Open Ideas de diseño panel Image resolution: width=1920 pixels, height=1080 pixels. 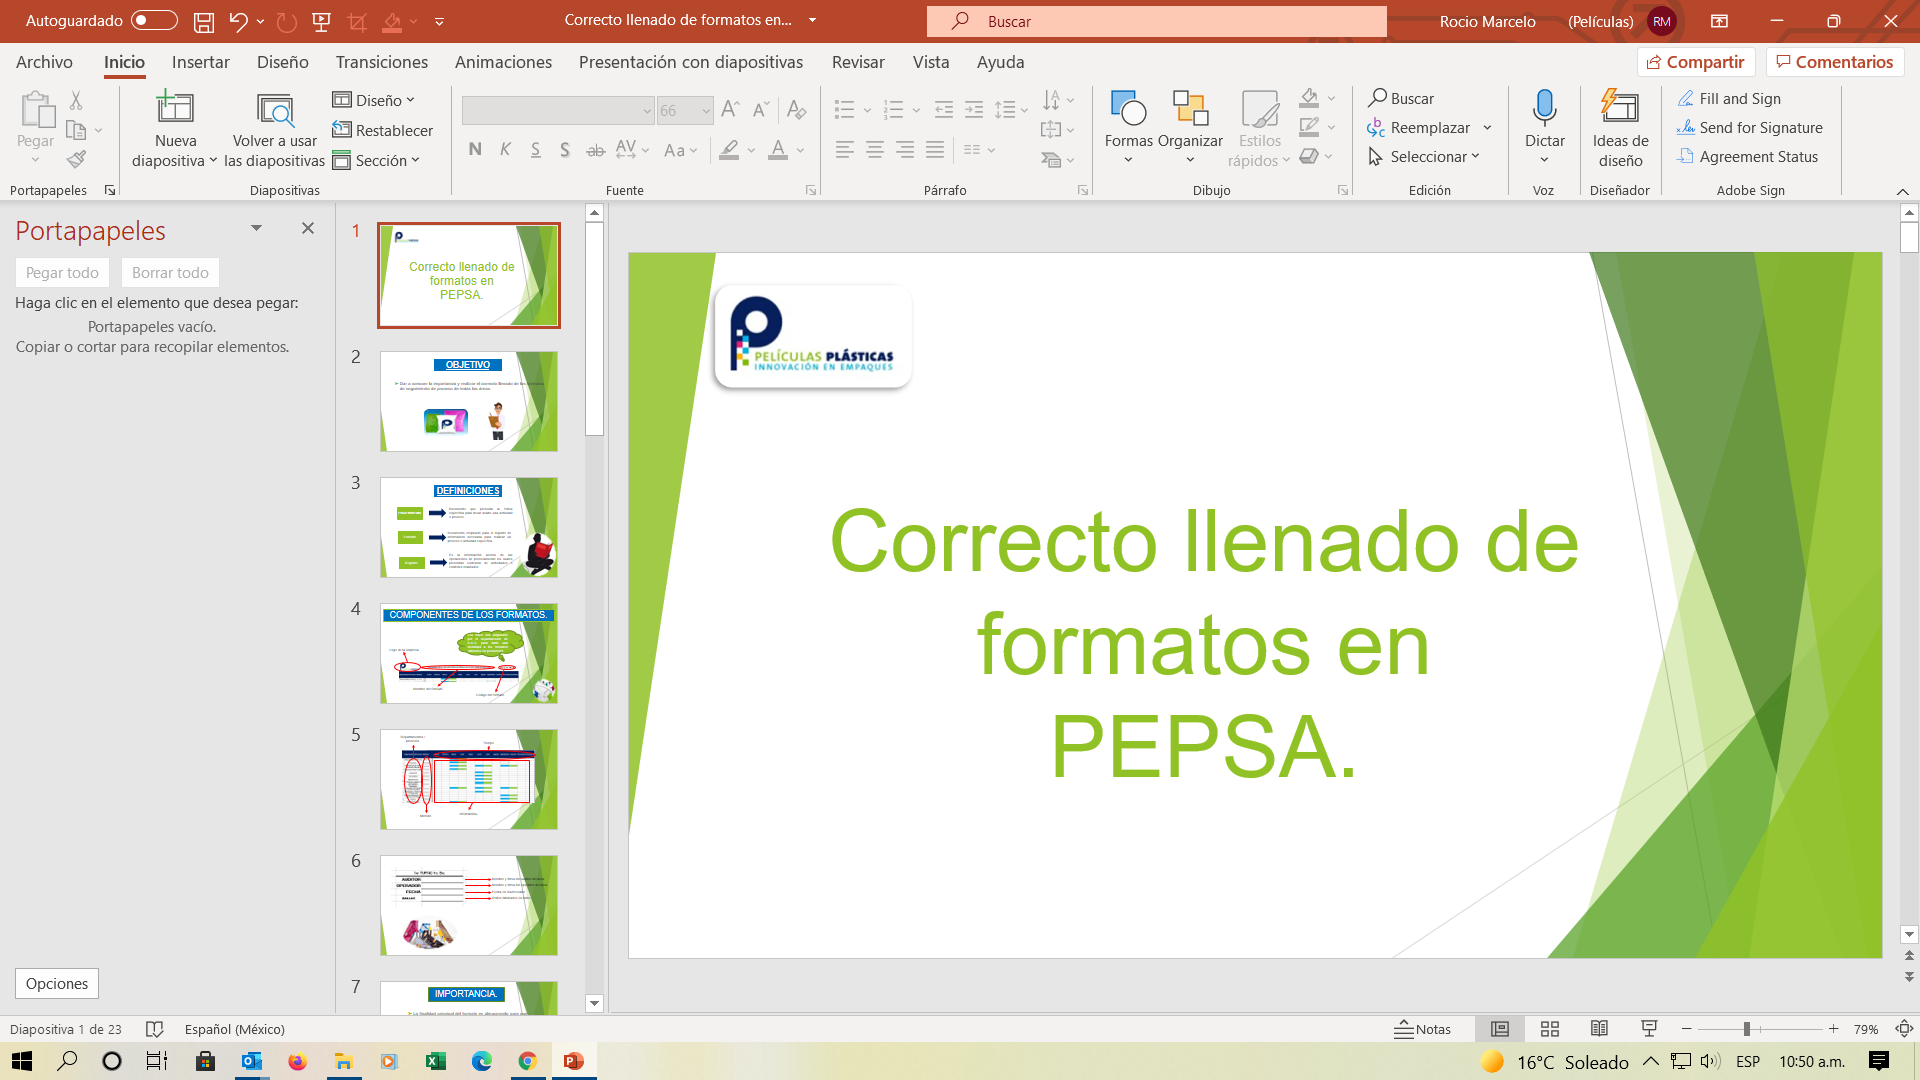tap(1618, 125)
